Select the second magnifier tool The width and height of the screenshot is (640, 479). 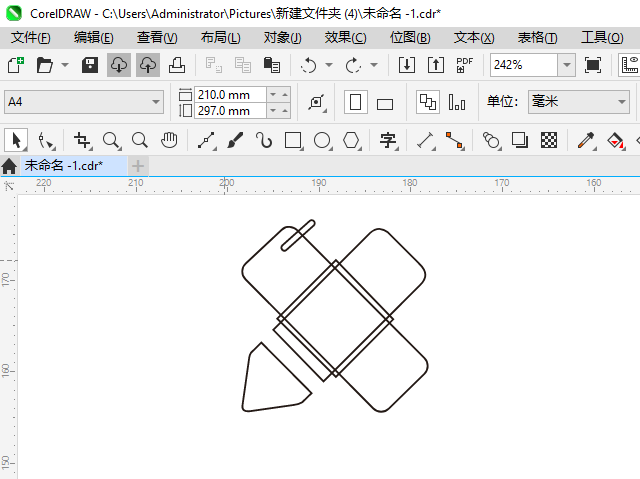point(140,140)
